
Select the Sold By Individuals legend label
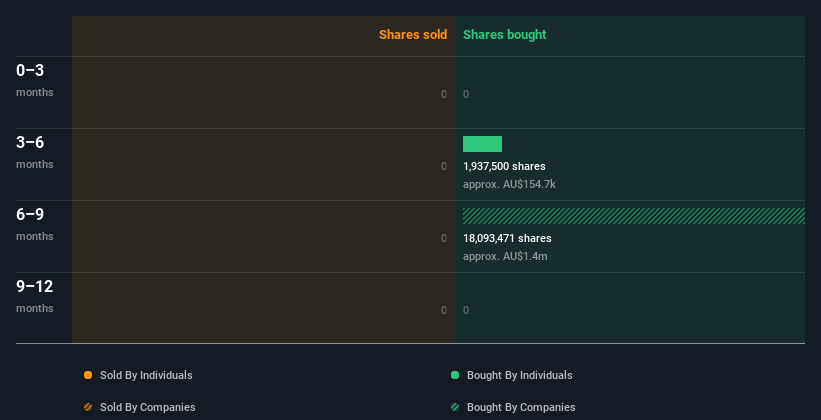coord(146,375)
